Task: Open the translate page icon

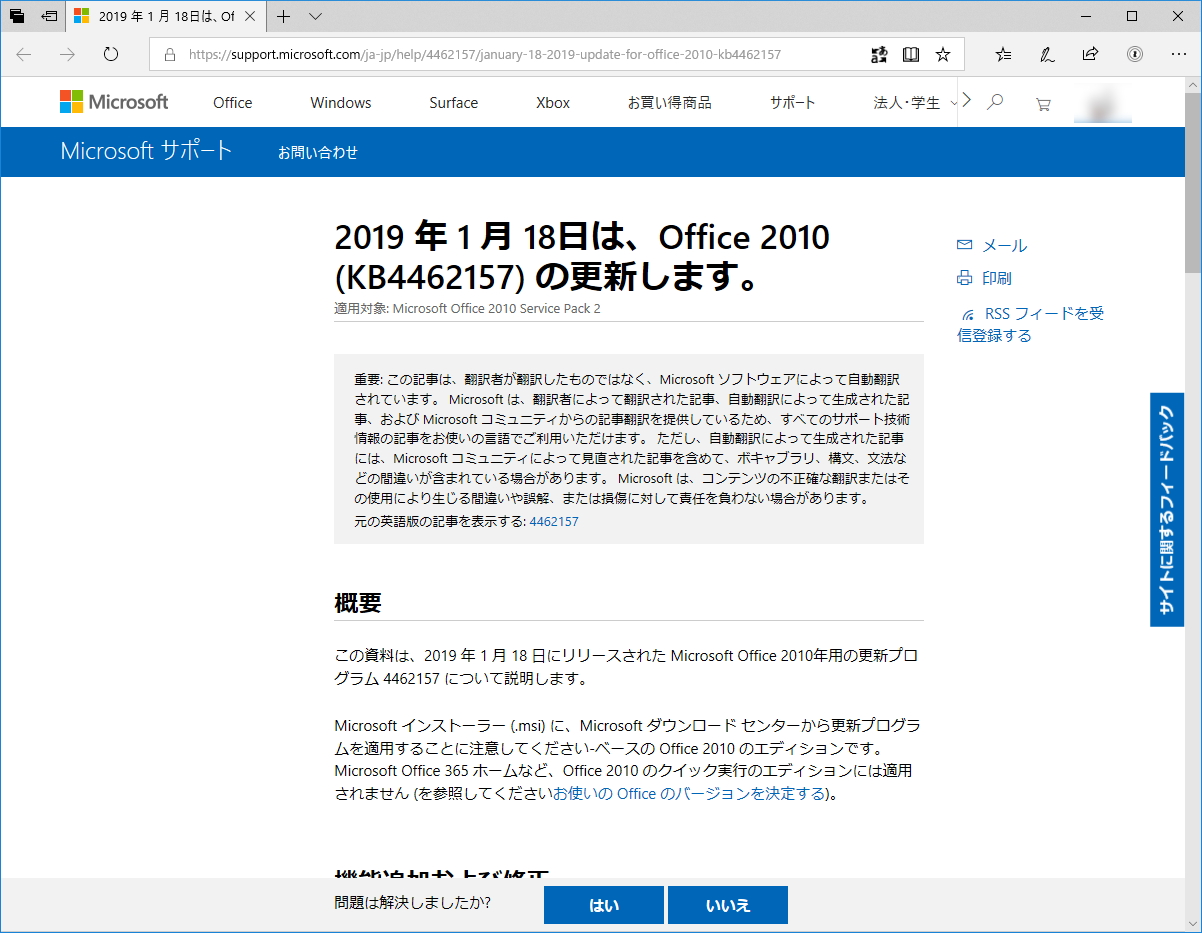Action: 878,54
